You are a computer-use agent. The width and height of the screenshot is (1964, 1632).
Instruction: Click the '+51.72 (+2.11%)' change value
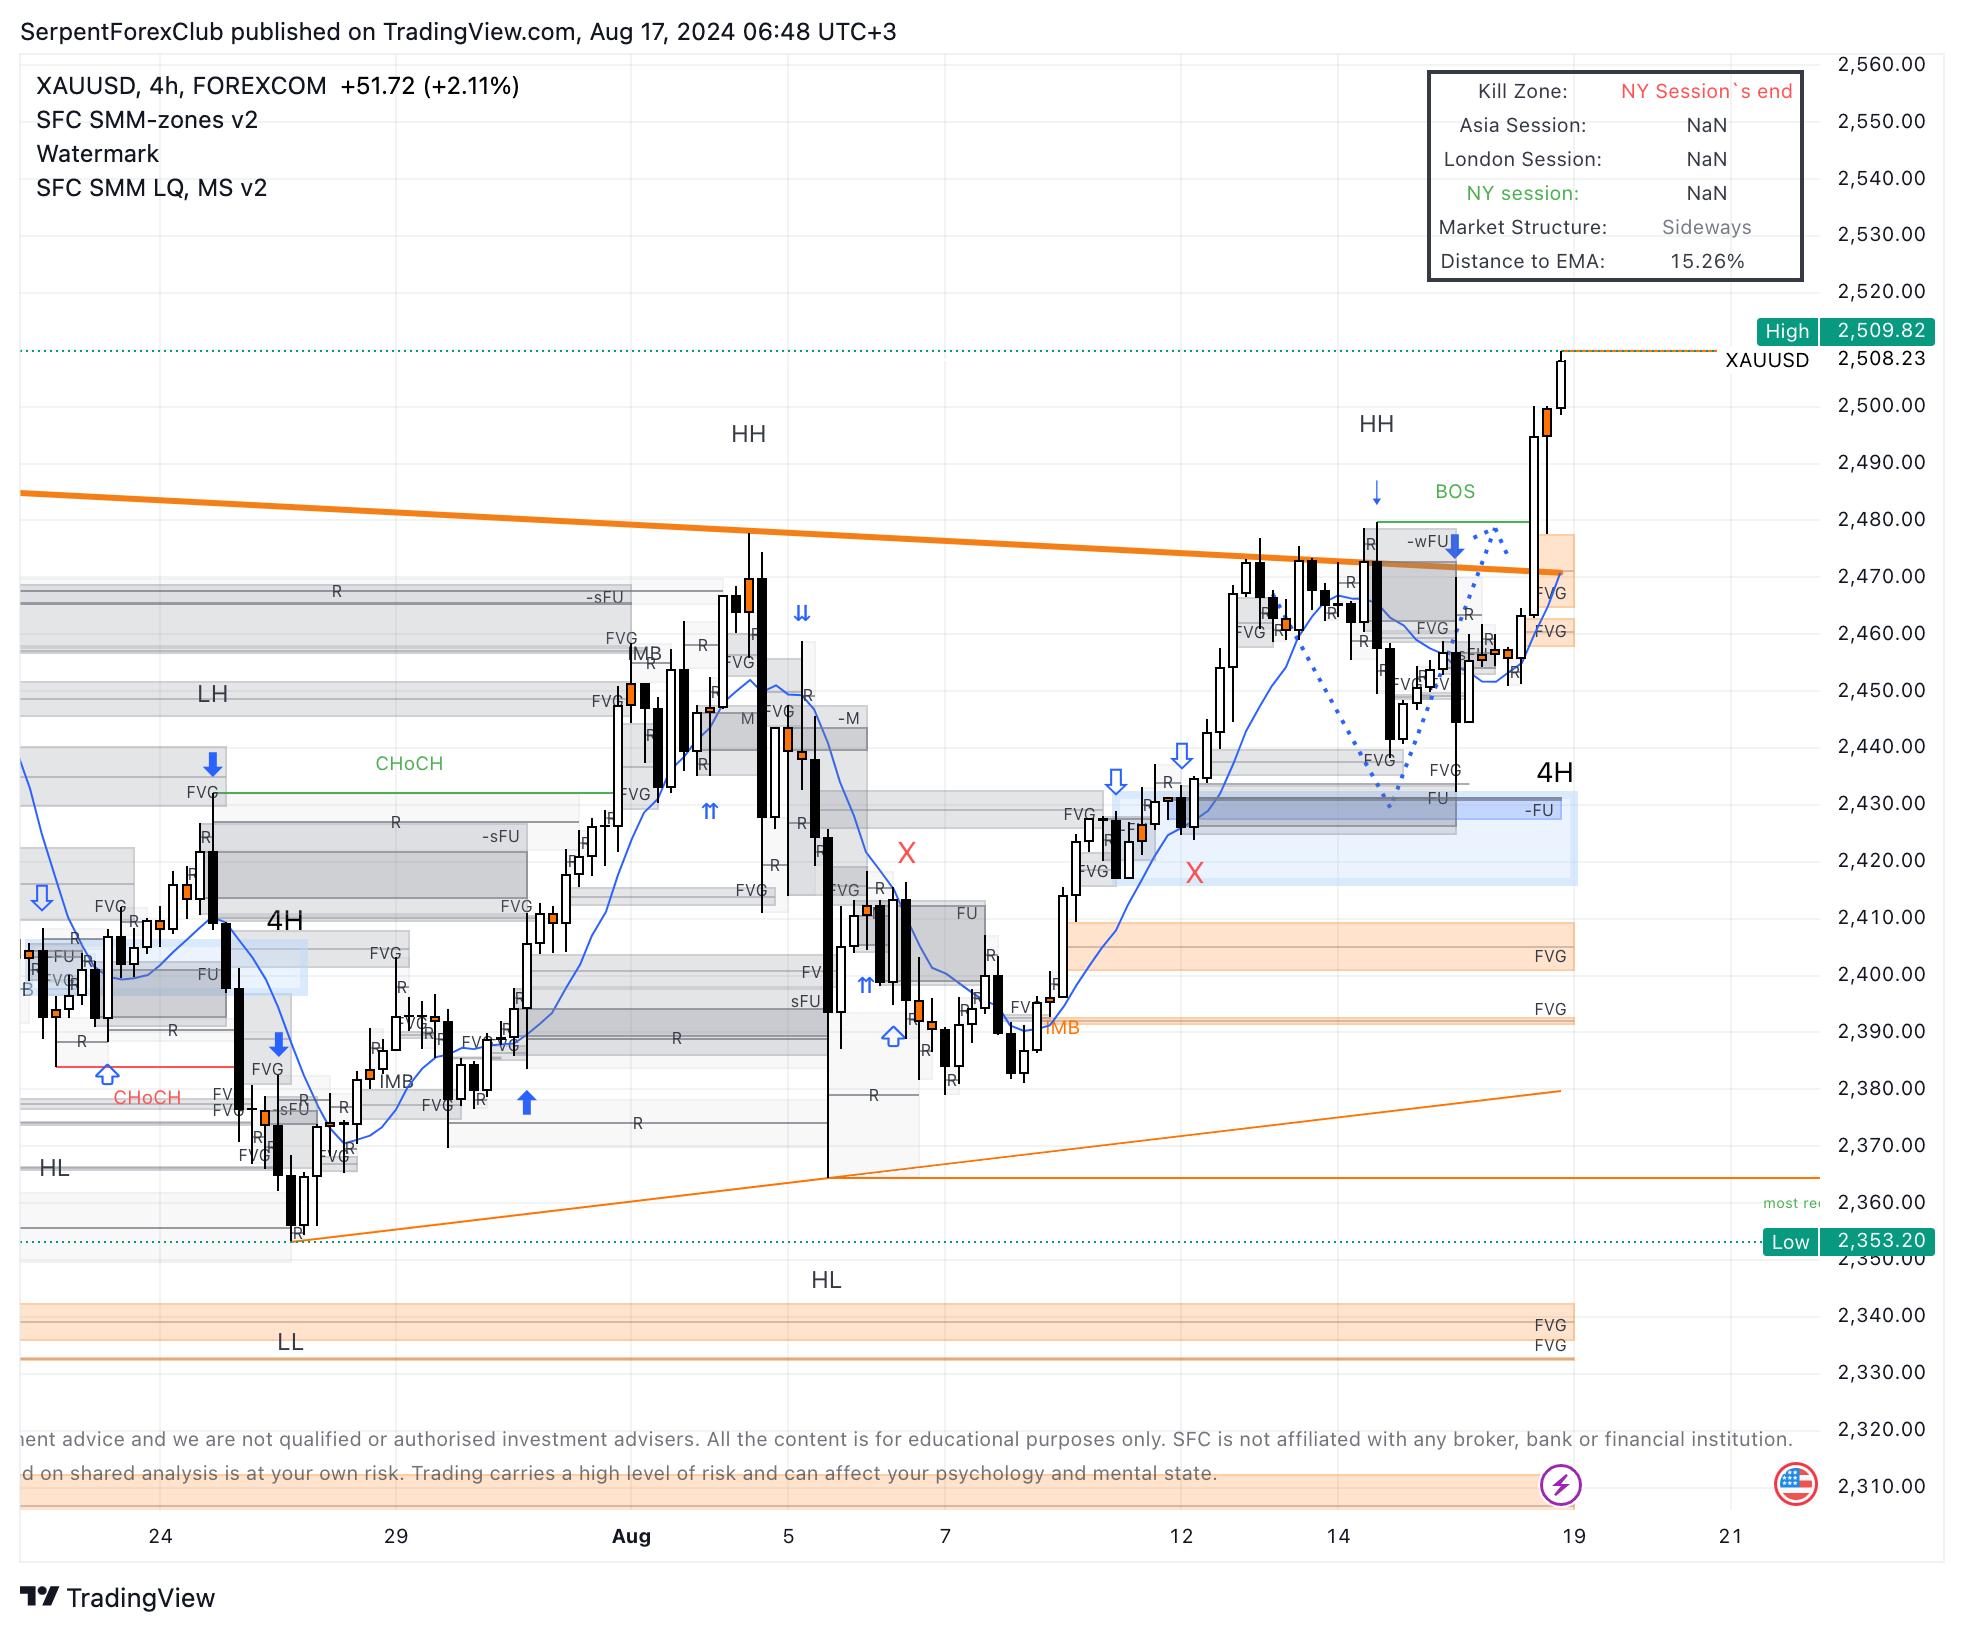coord(430,86)
